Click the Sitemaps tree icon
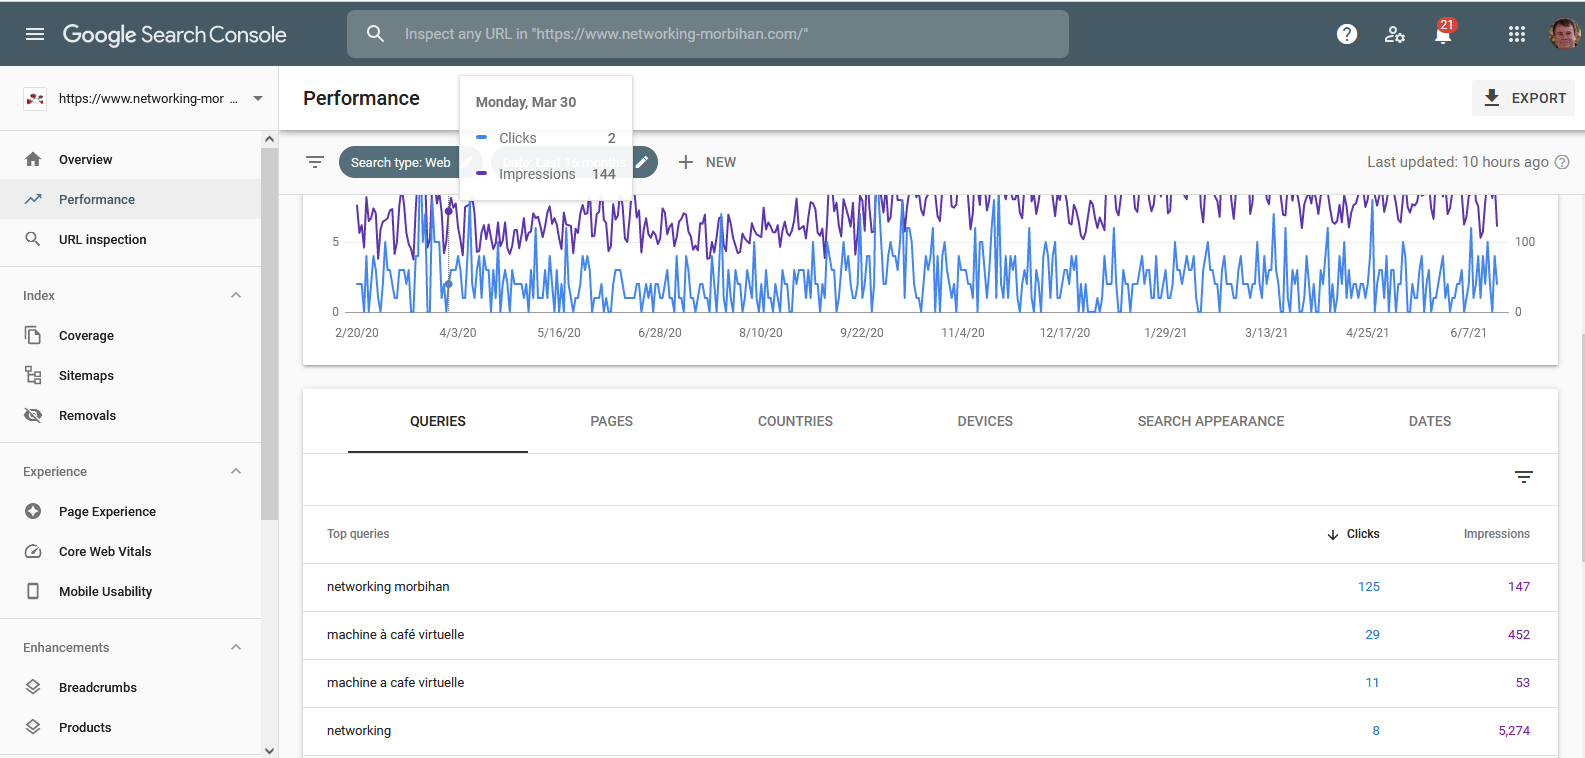This screenshot has height=758, width=1585. click(x=33, y=375)
